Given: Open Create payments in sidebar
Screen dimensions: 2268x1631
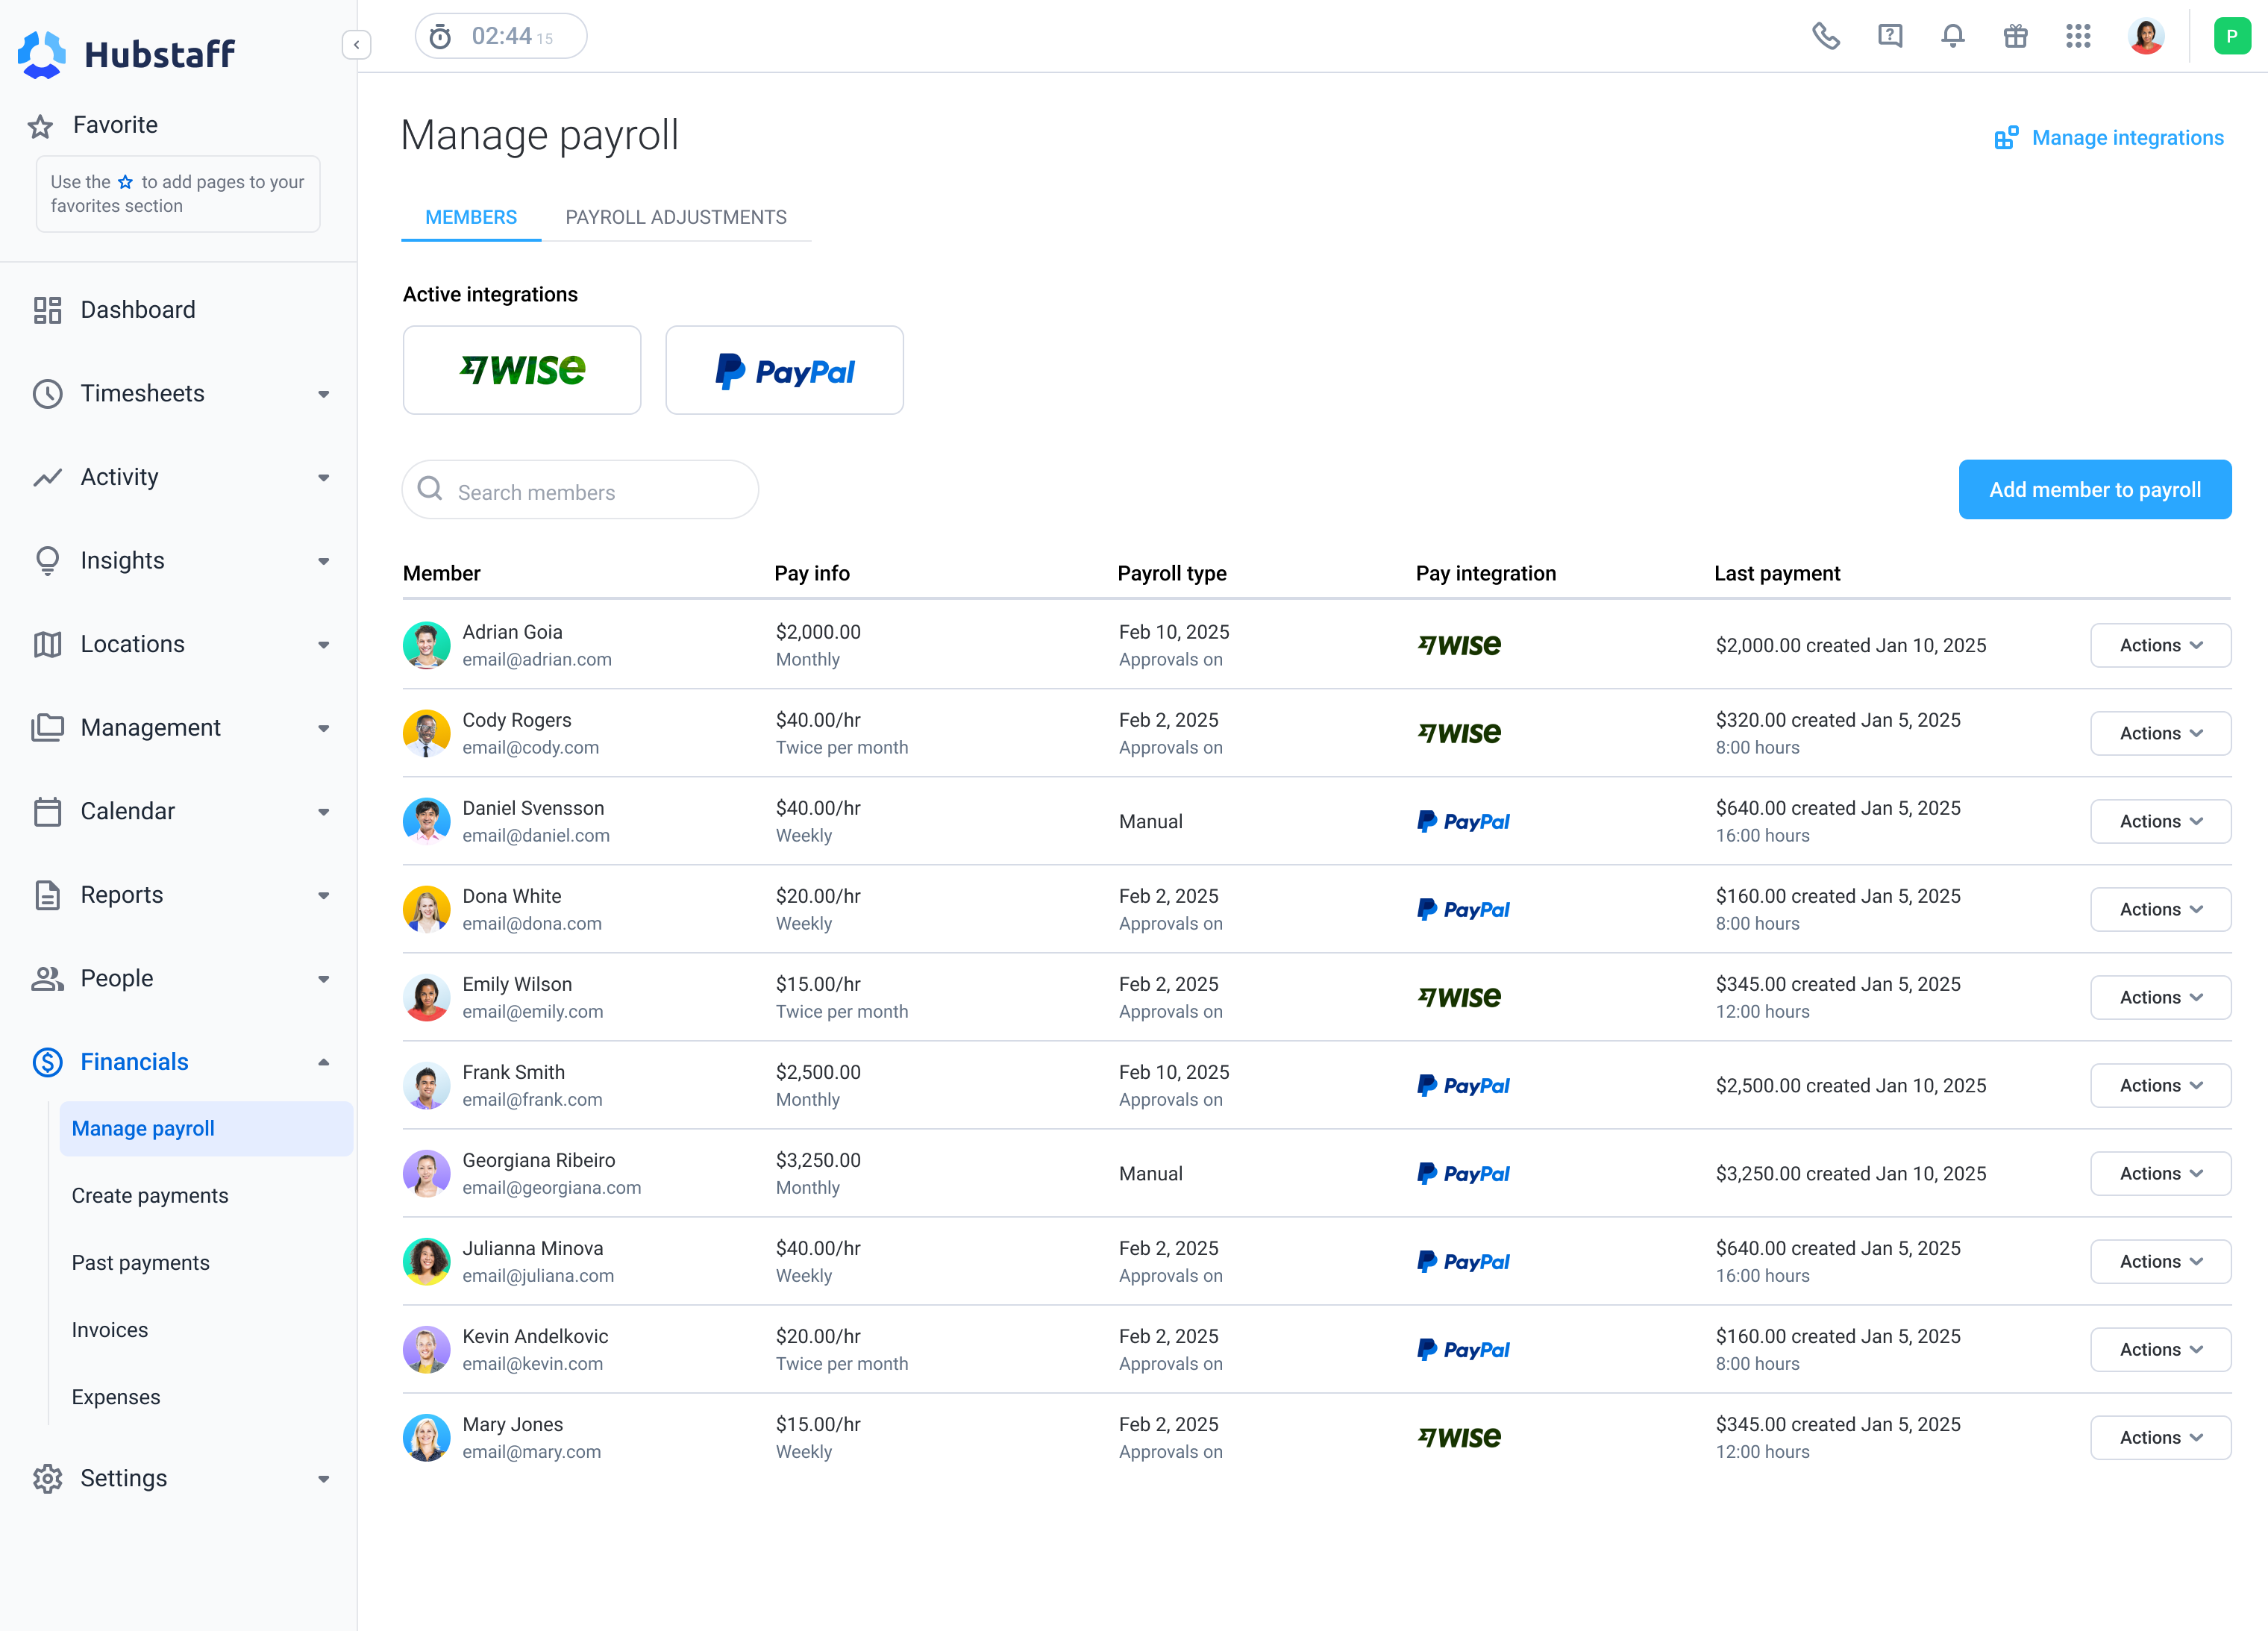Looking at the screenshot, I should (x=150, y=1196).
